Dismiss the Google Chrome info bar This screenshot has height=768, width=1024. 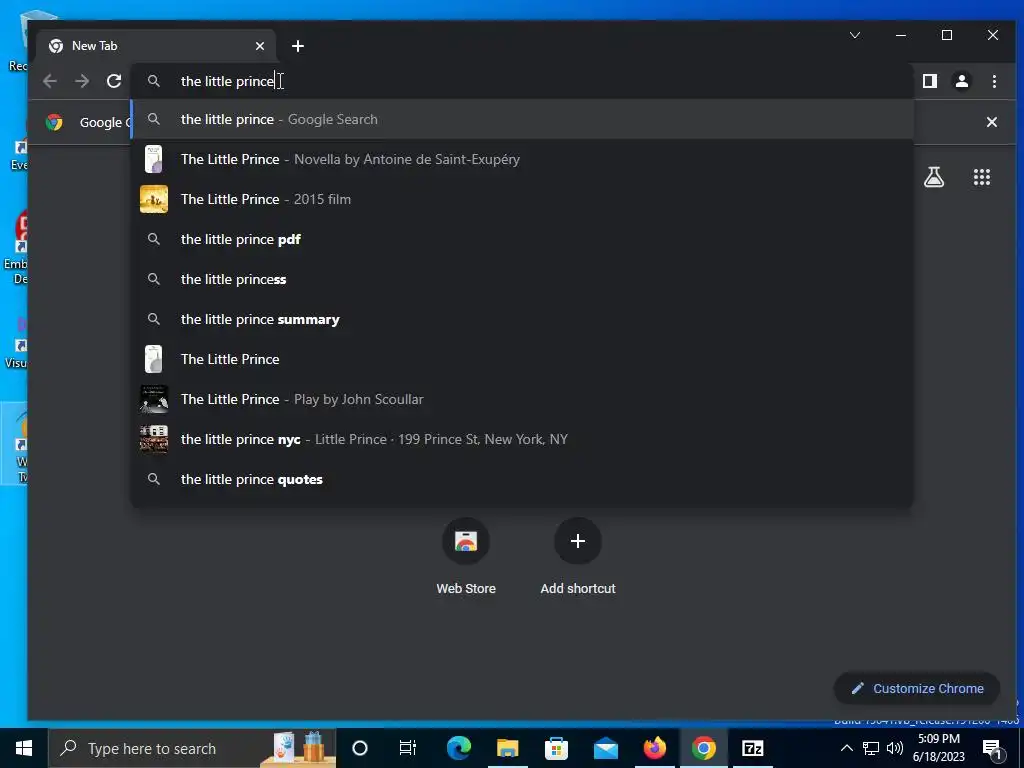click(991, 122)
